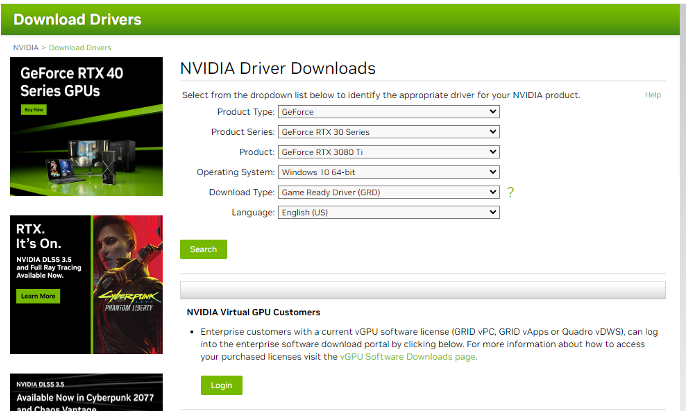This screenshot has width=686, height=412.
Task: Open the vGPU Software Downloads page link
Action: (x=408, y=357)
